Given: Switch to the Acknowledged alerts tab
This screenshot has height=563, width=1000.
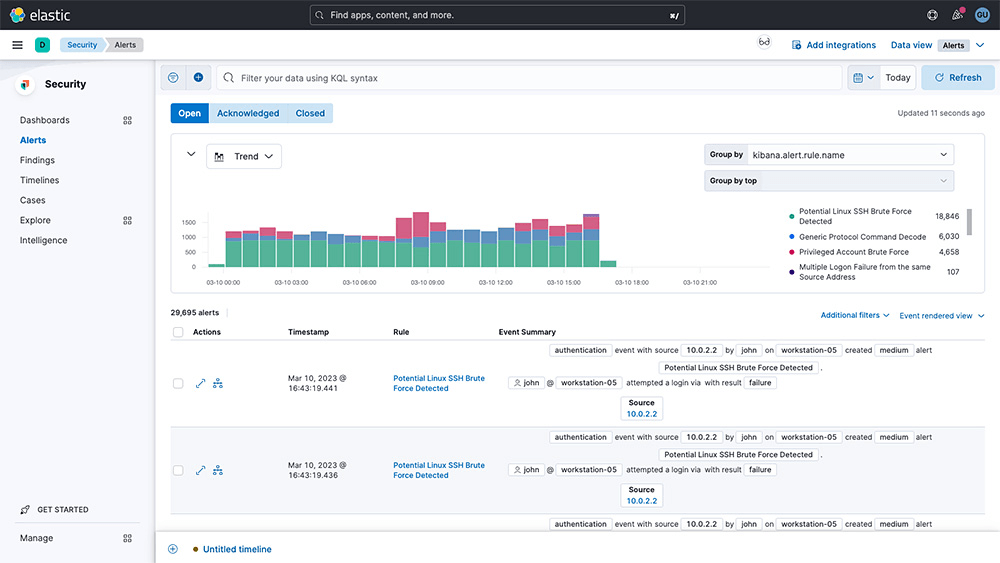Looking at the screenshot, I should [248, 113].
